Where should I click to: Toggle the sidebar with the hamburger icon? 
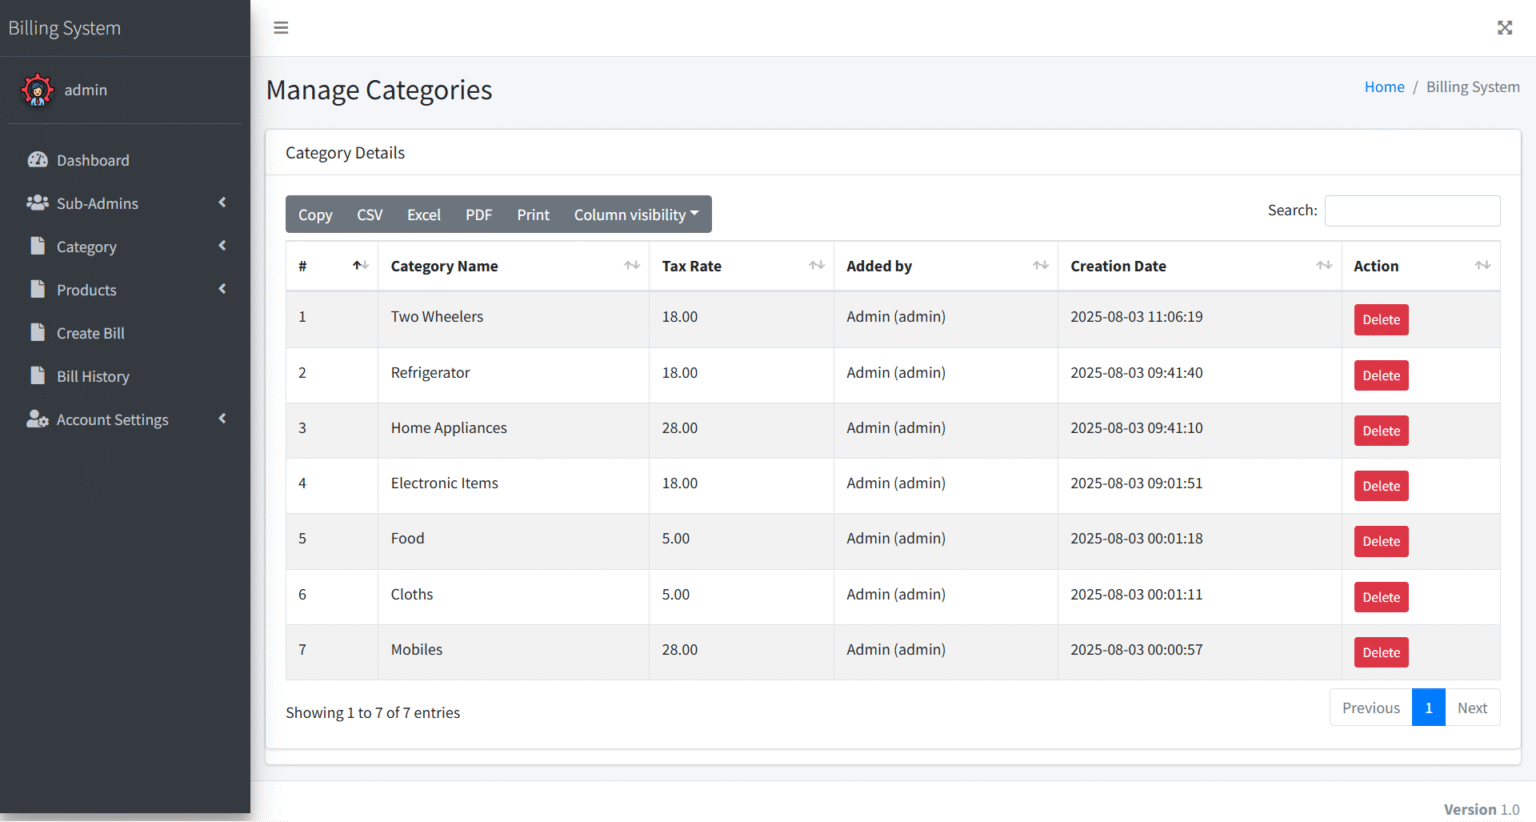281,27
